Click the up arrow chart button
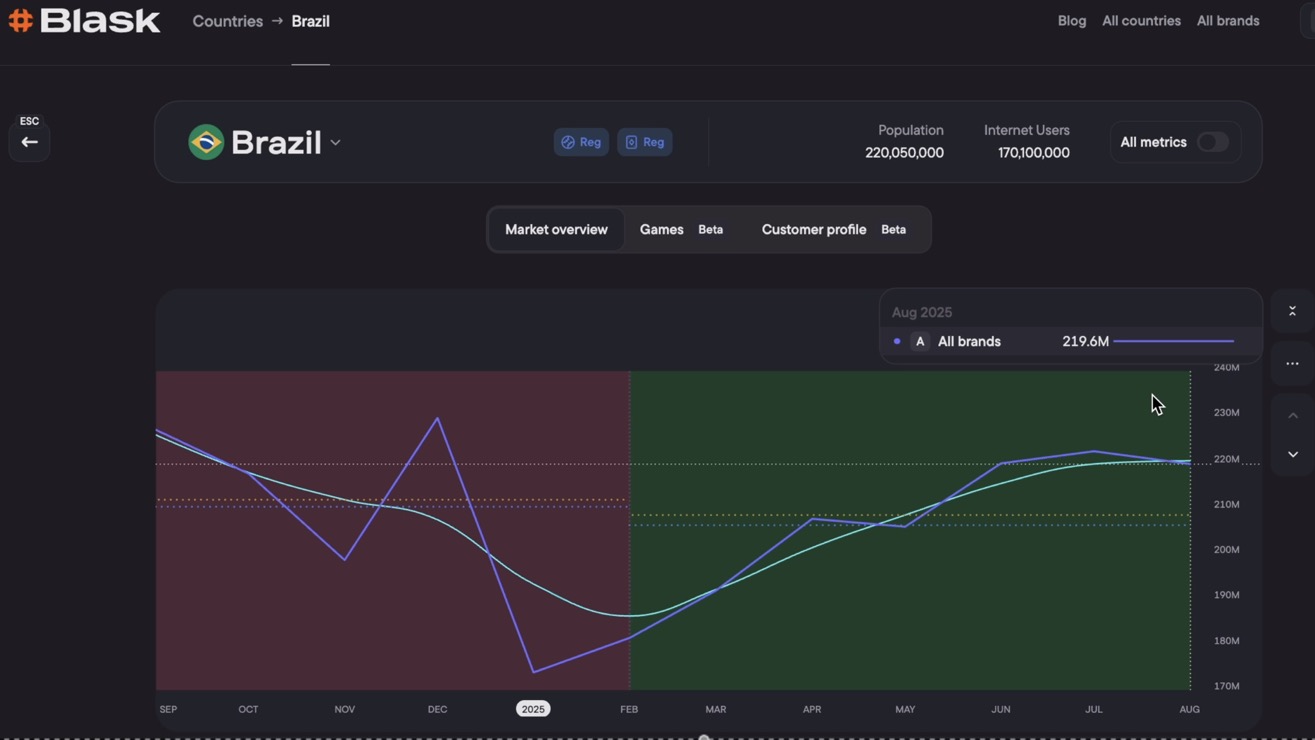The height and width of the screenshot is (740, 1315). point(1292,416)
